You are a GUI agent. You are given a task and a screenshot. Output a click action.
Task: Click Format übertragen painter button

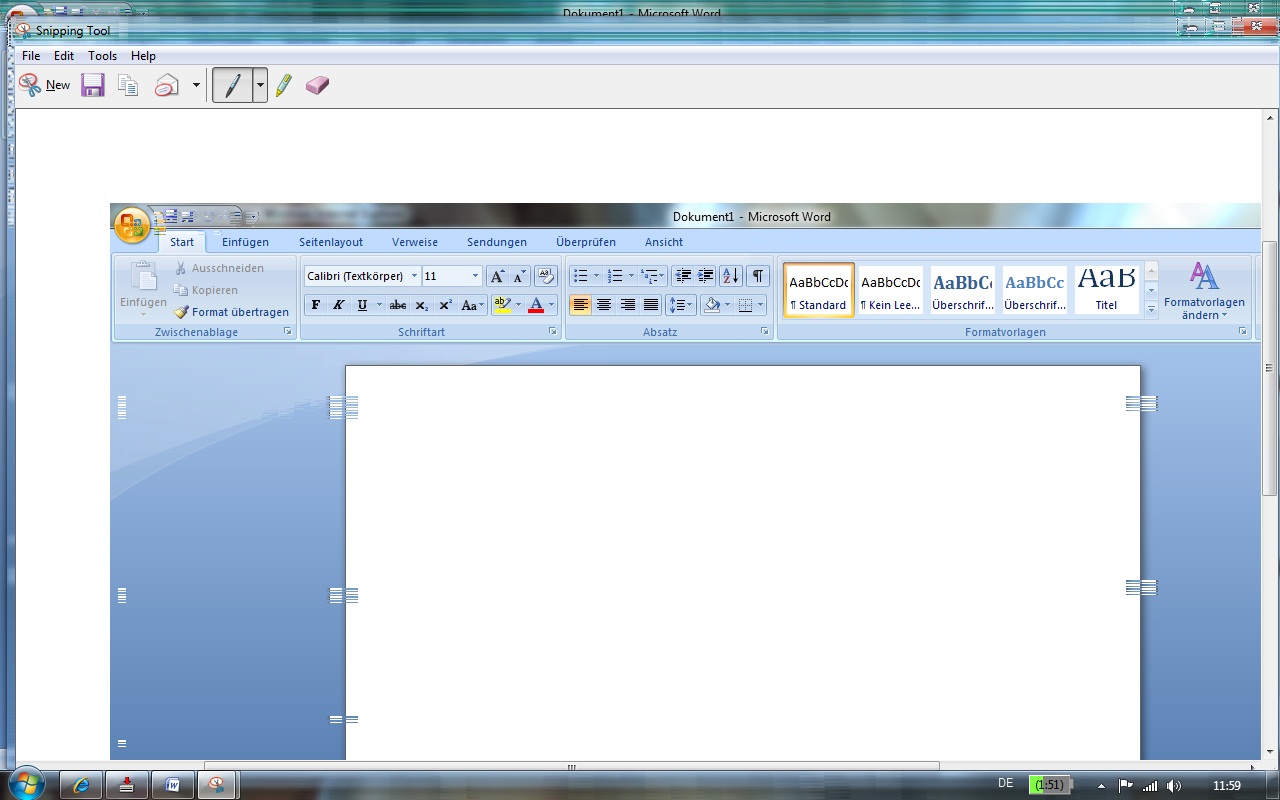click(231, 312)
